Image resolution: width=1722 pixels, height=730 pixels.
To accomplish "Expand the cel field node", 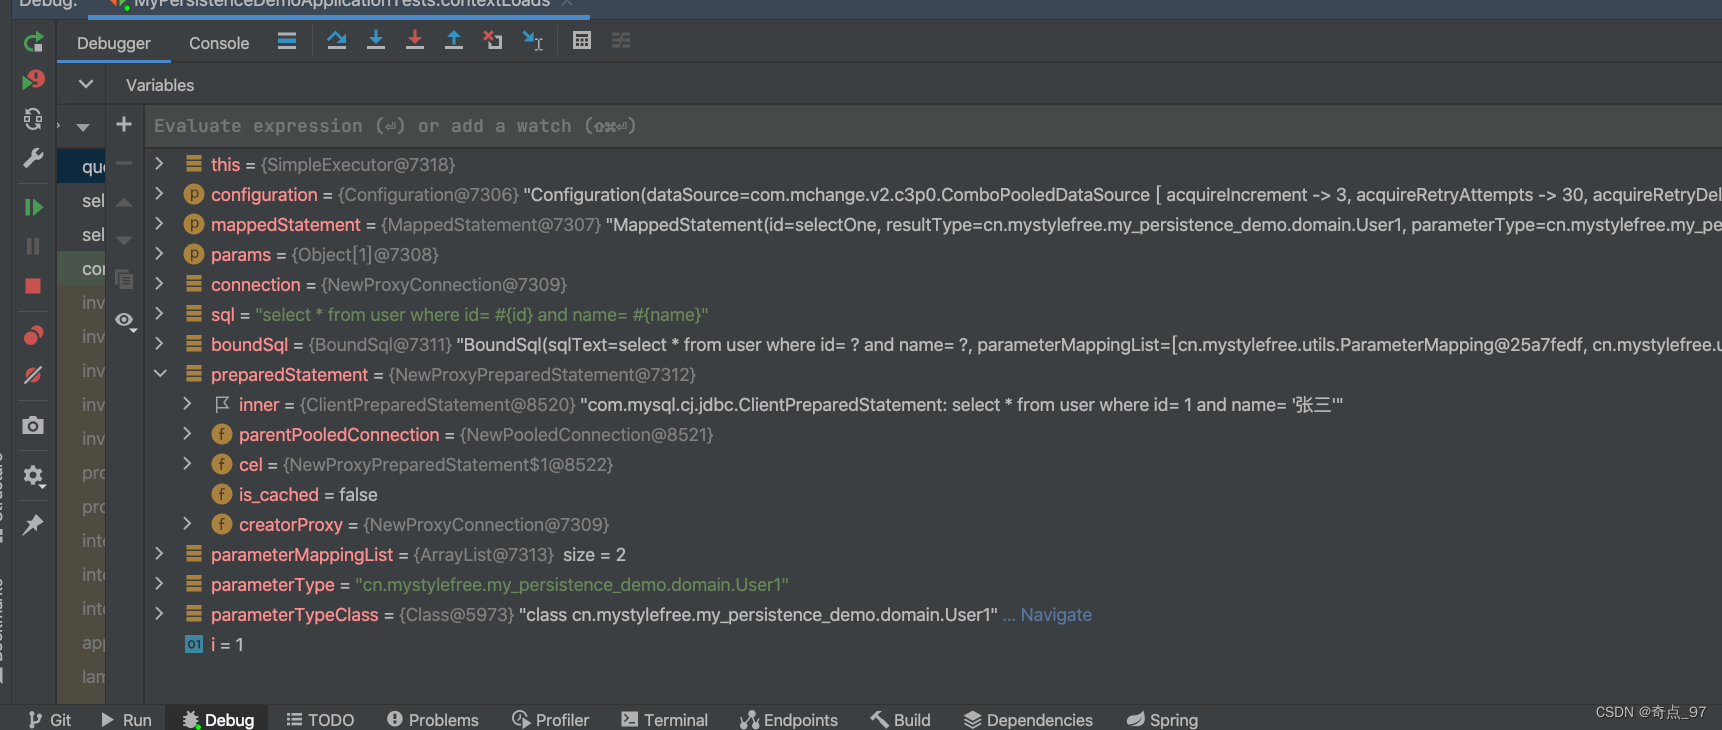I will point(187,463).
